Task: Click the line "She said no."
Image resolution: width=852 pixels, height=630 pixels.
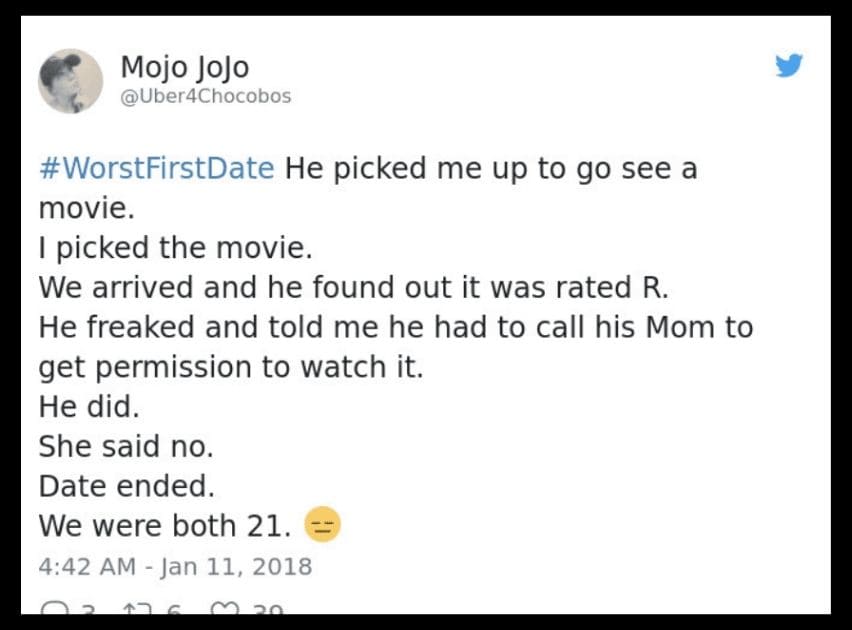Action: tap(126, 446)
